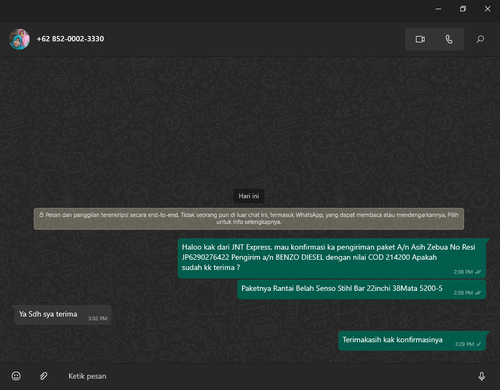The height and width of the screenshot is (390, 500).
Task: Open contact info for +62 852-0002-3330
Action: (x=70, y=39)
